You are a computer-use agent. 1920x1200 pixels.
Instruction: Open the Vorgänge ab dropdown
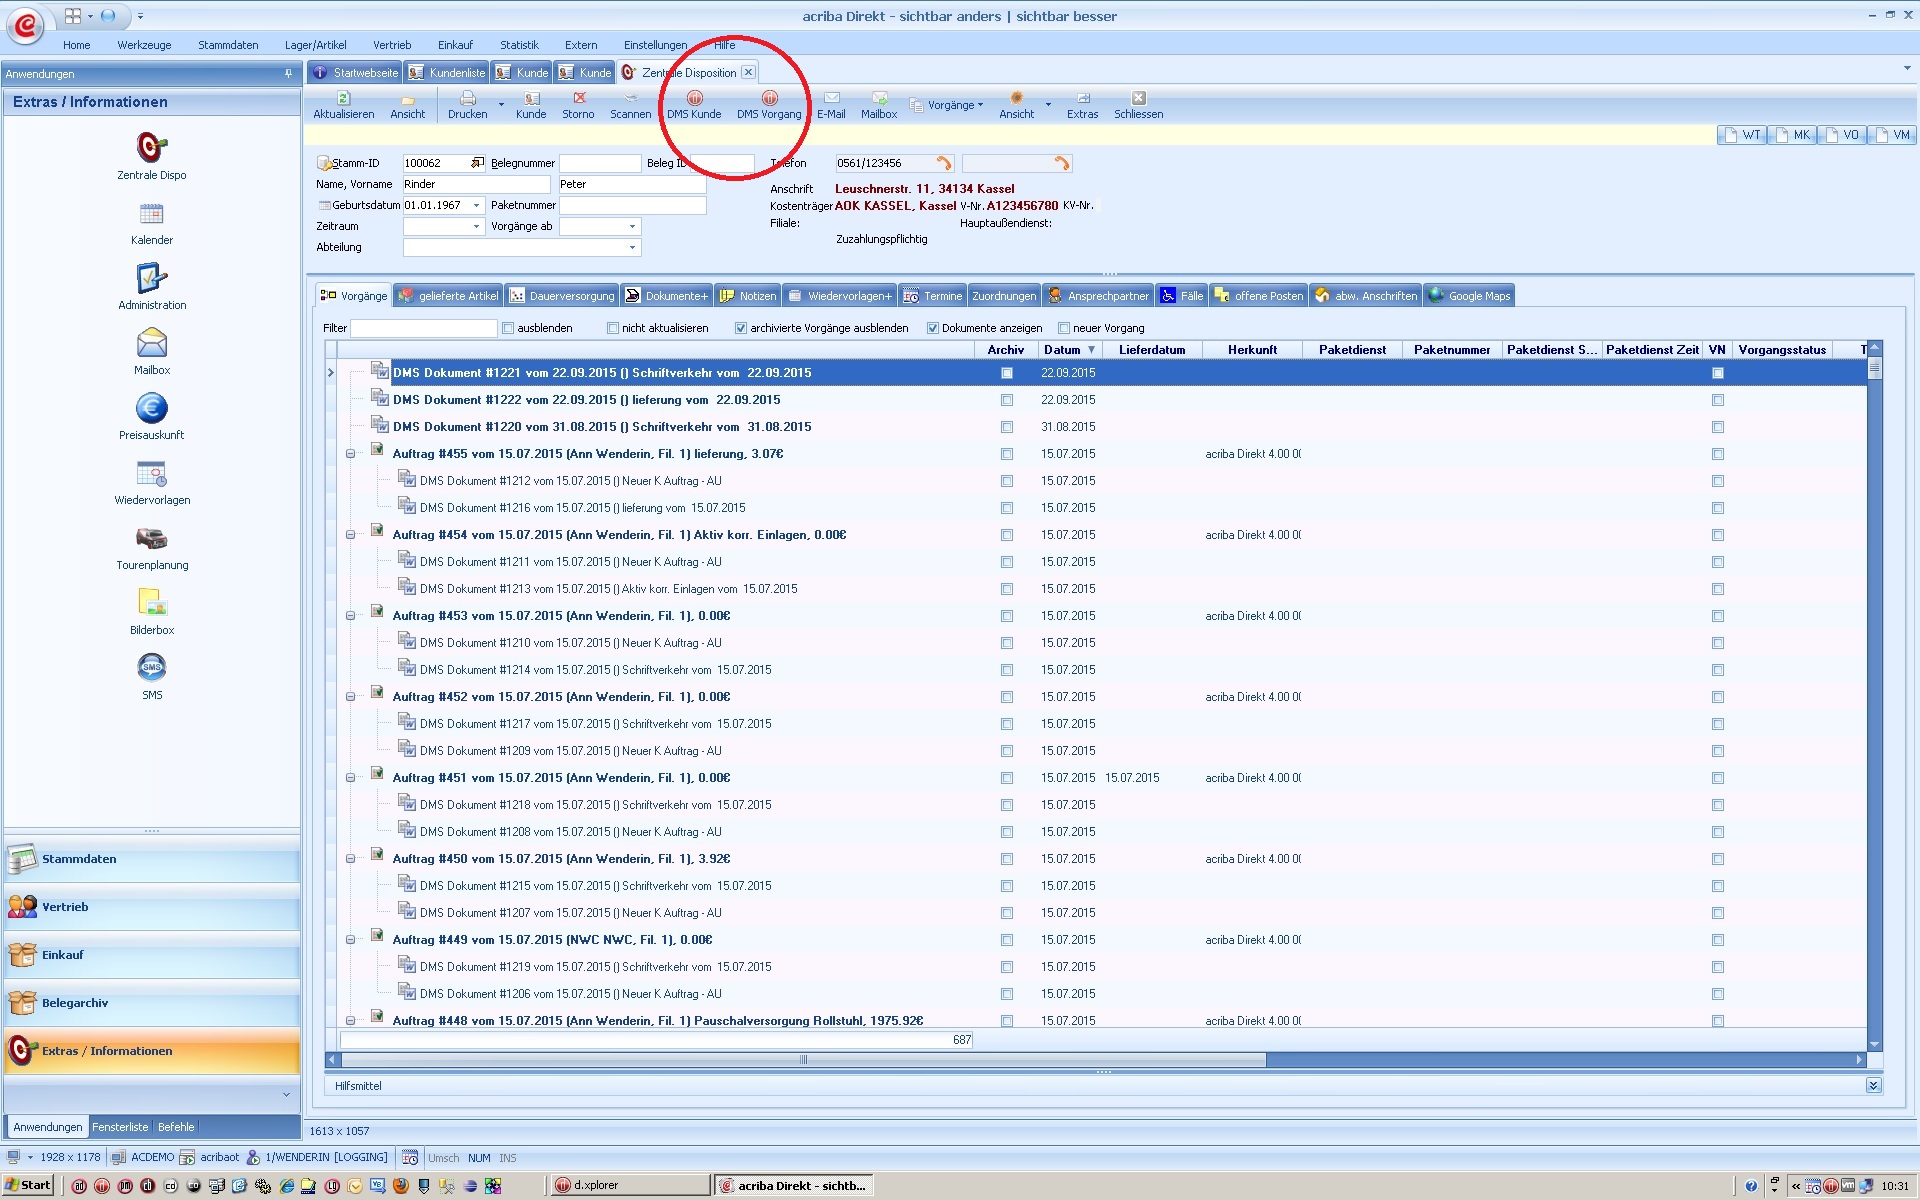click(x=632, y=226)
